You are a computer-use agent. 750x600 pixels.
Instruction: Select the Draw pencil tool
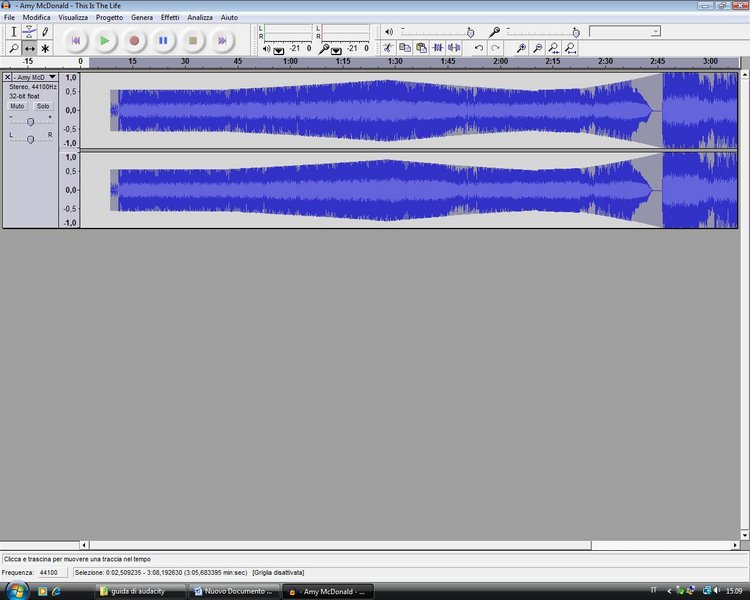[45, 32]
